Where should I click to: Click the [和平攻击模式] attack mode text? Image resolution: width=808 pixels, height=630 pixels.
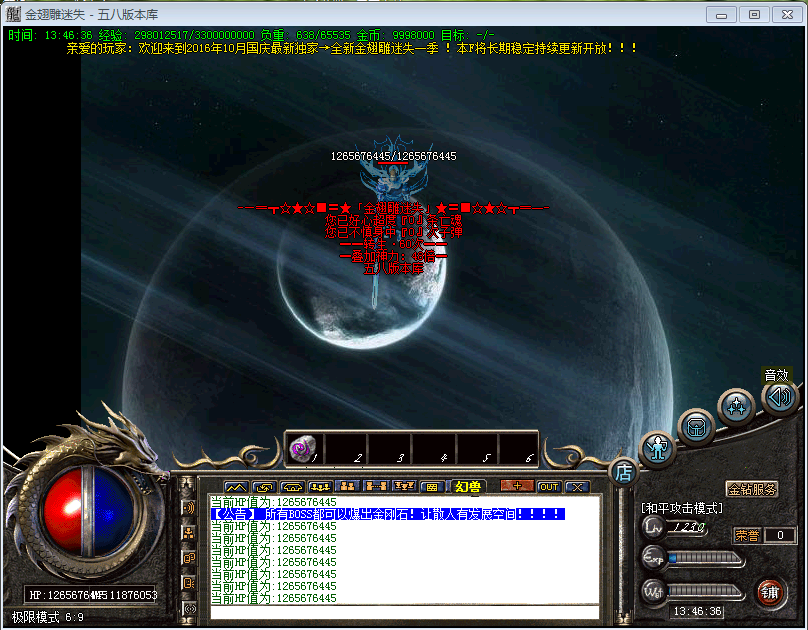point(682,508)
